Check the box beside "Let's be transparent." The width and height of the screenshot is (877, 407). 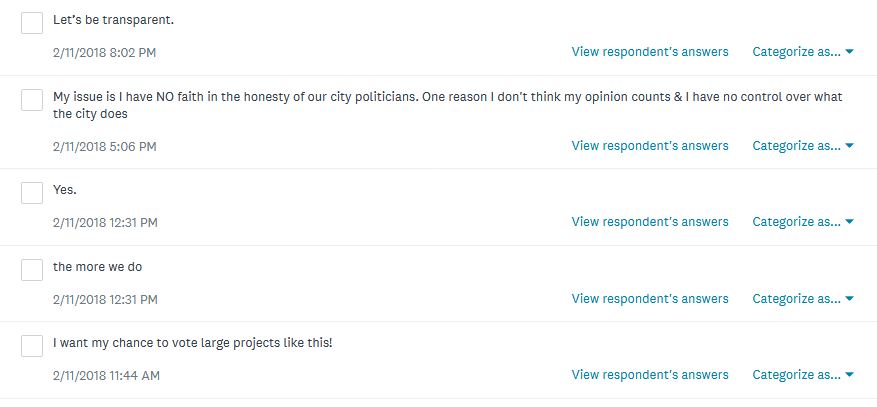pos(32,23)
